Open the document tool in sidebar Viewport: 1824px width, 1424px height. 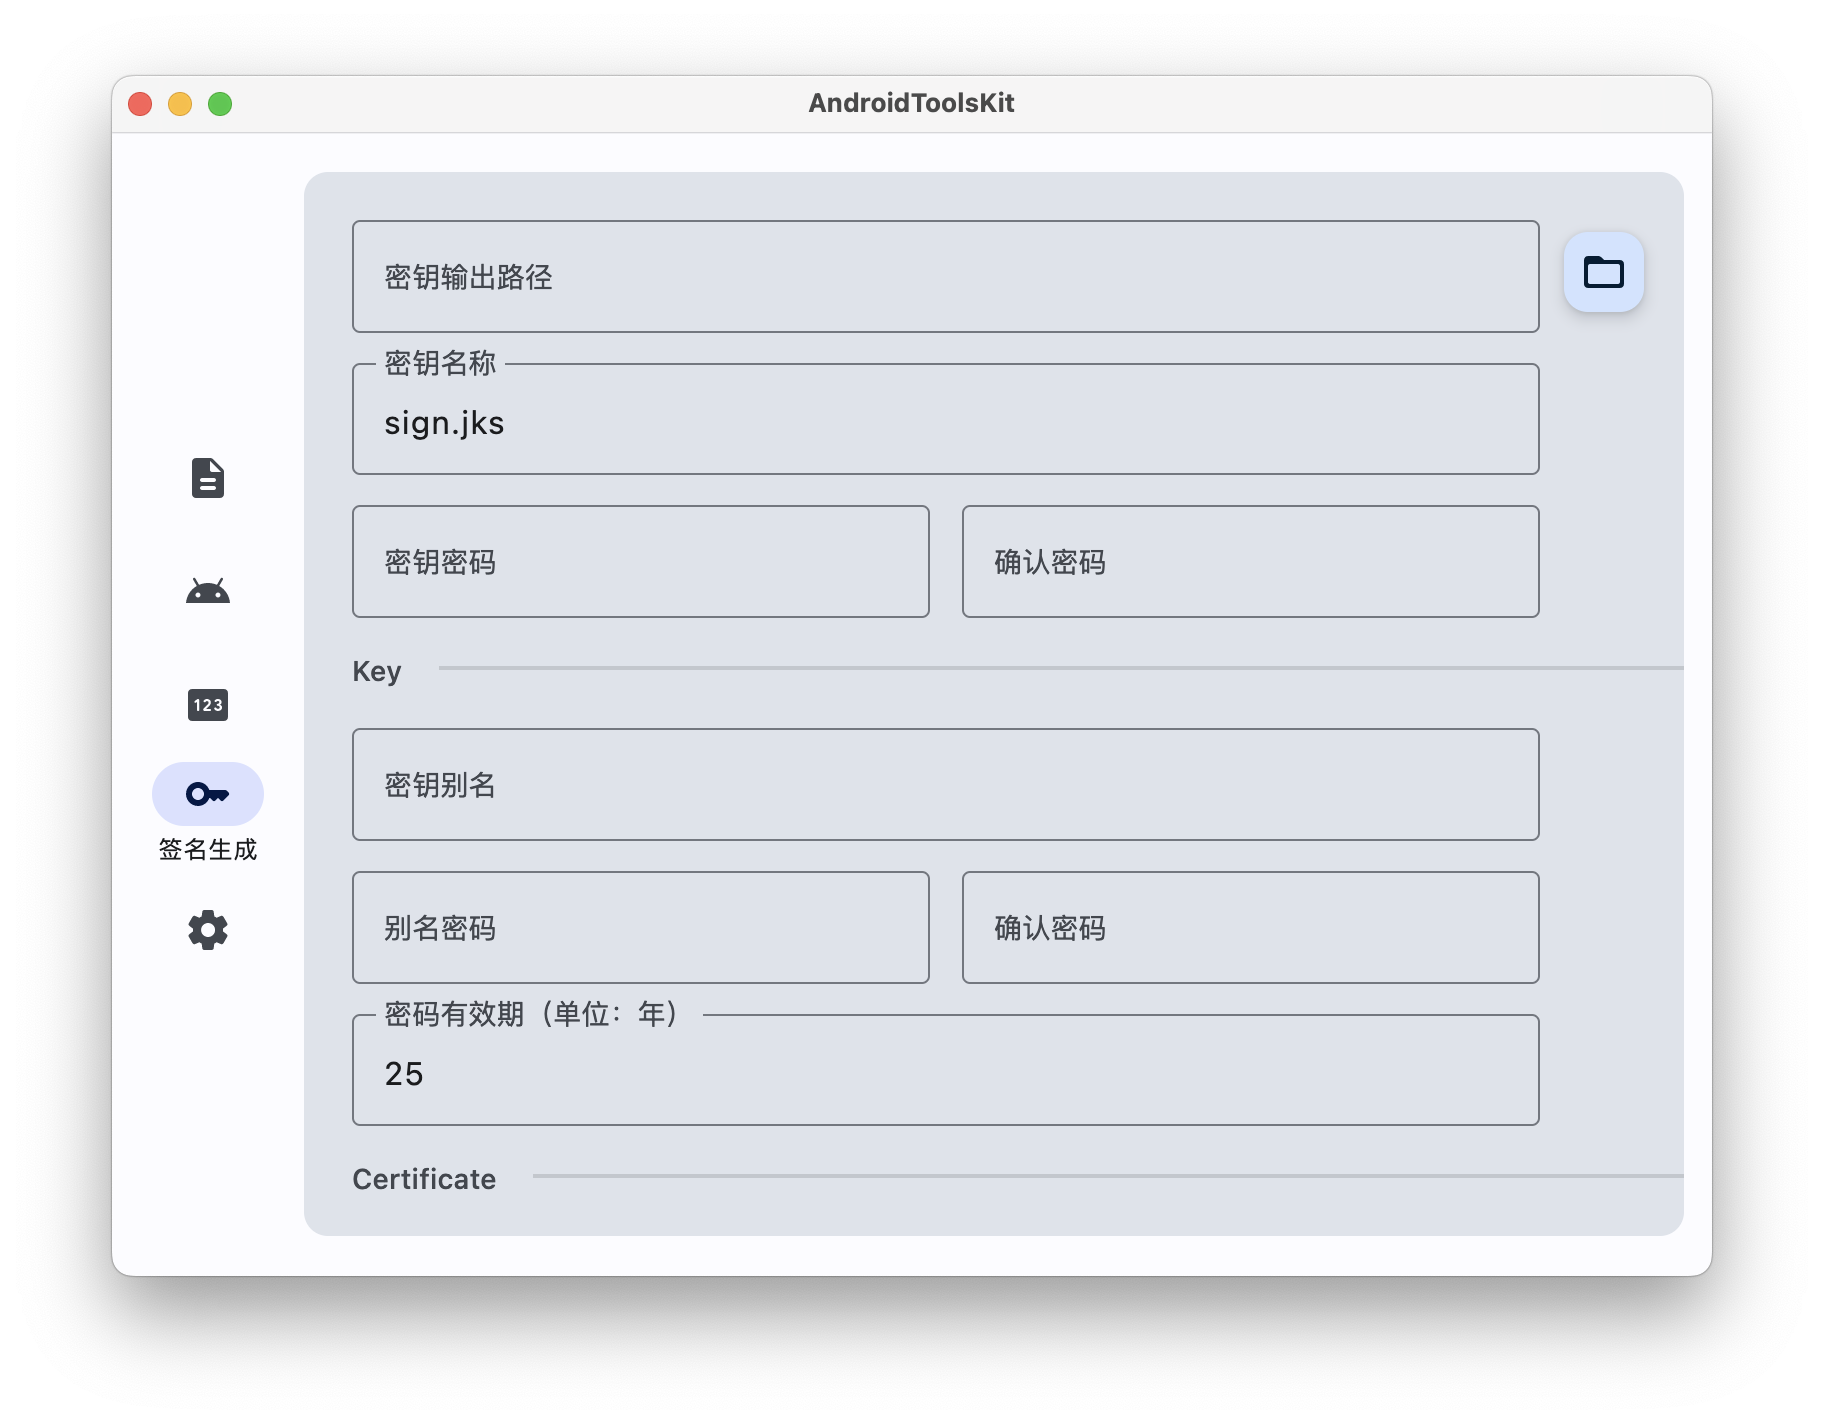(x=208, y=478)
